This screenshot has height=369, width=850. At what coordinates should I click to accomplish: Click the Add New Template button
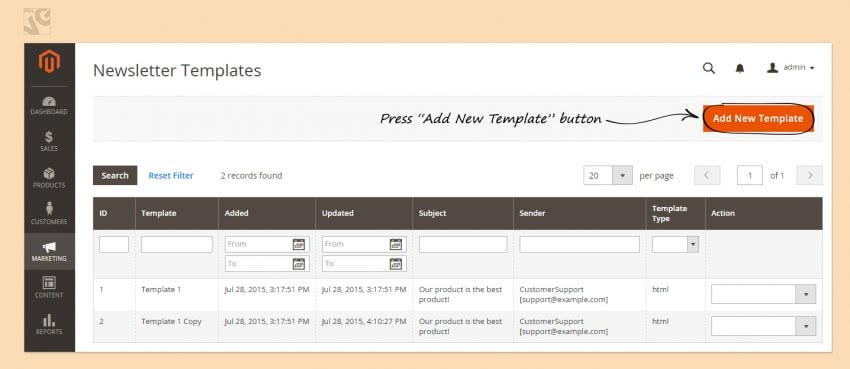[758, 118]
